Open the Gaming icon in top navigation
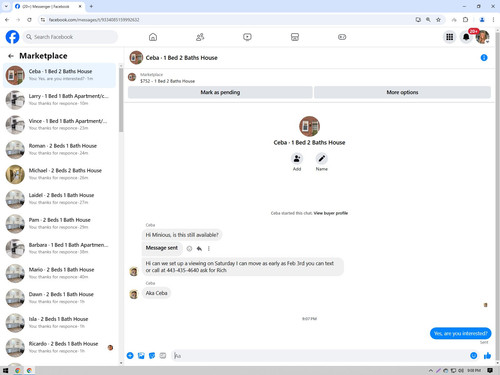The width and height of the screenshot is (500, 375). tap(342, 37)
